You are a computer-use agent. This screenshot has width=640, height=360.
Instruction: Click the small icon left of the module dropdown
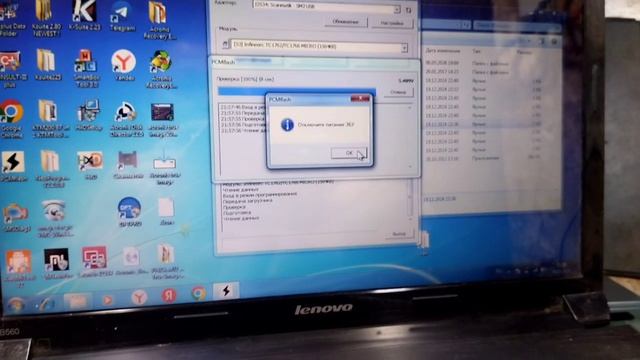click(225, 44)
